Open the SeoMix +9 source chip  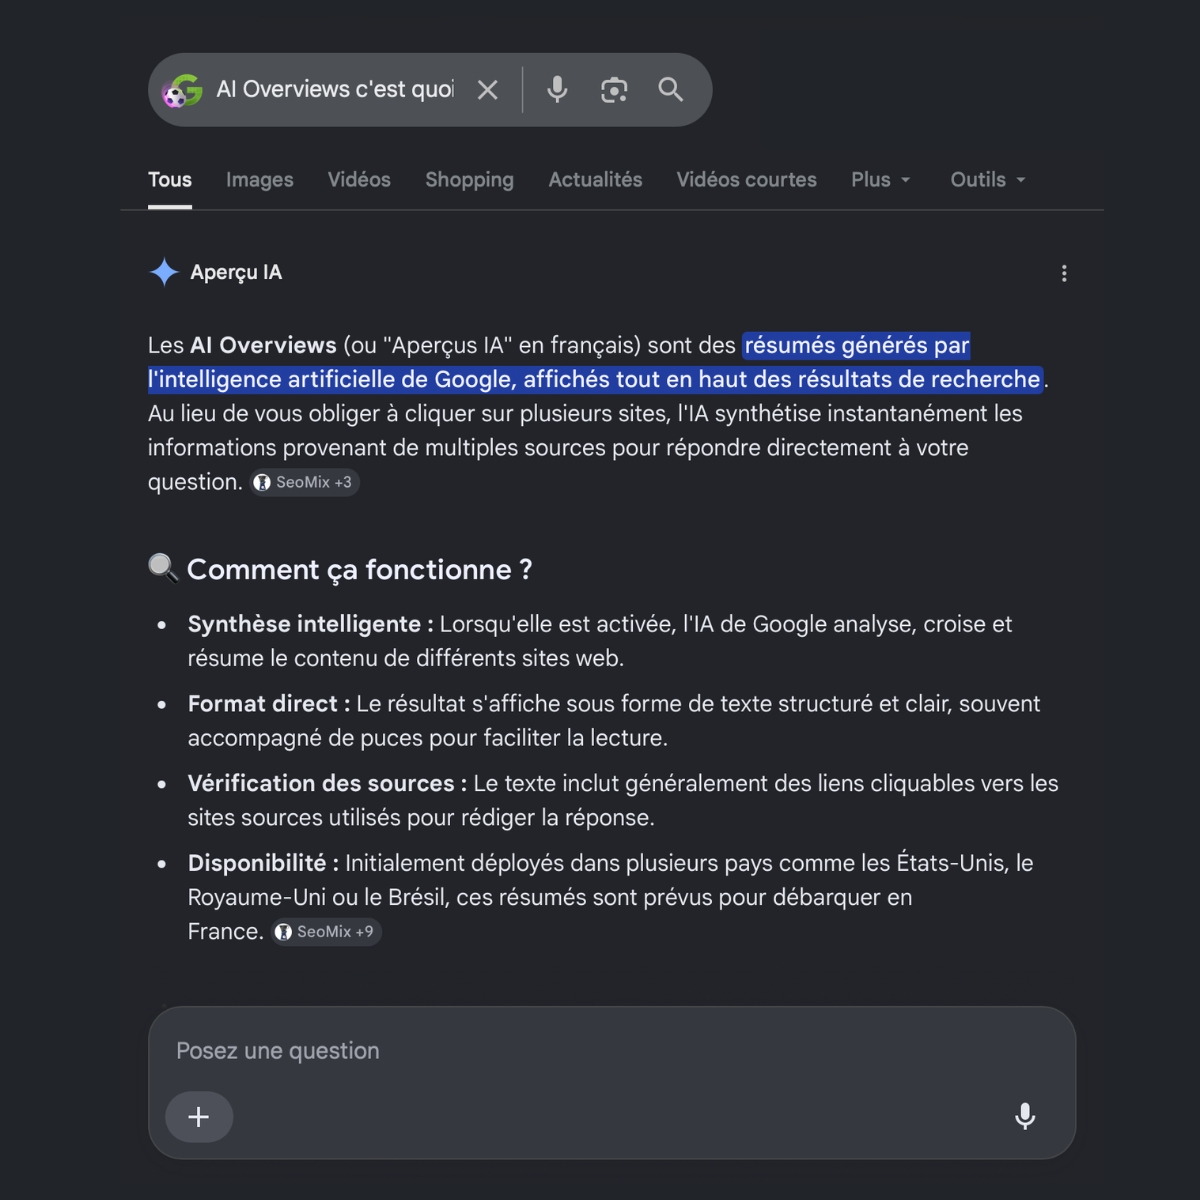point(326,932)
